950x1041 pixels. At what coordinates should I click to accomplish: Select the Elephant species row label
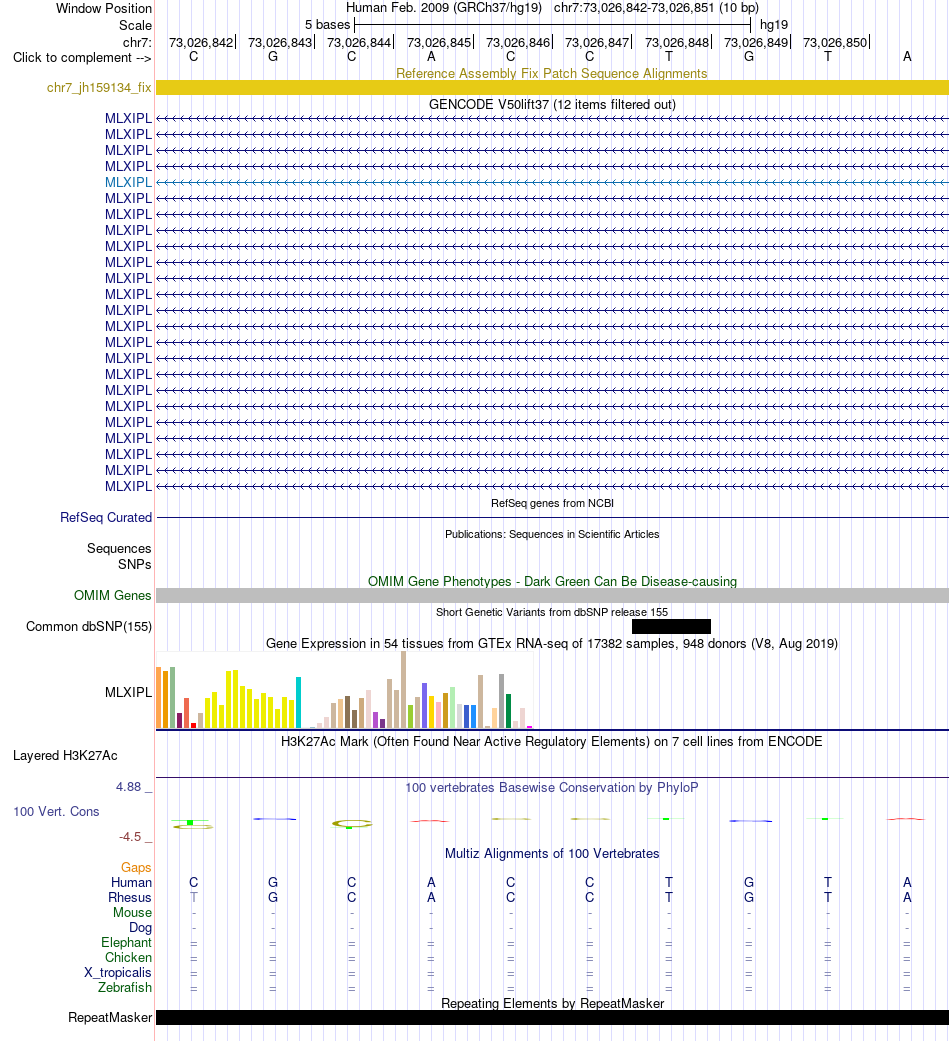coord(127,943)
